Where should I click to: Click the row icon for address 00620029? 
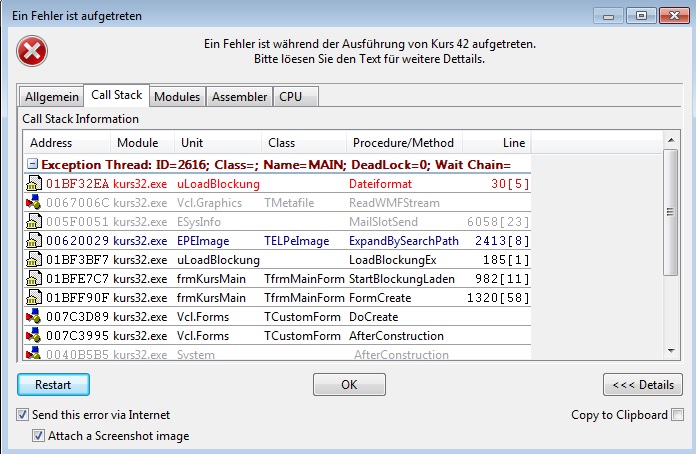(33, 241)
